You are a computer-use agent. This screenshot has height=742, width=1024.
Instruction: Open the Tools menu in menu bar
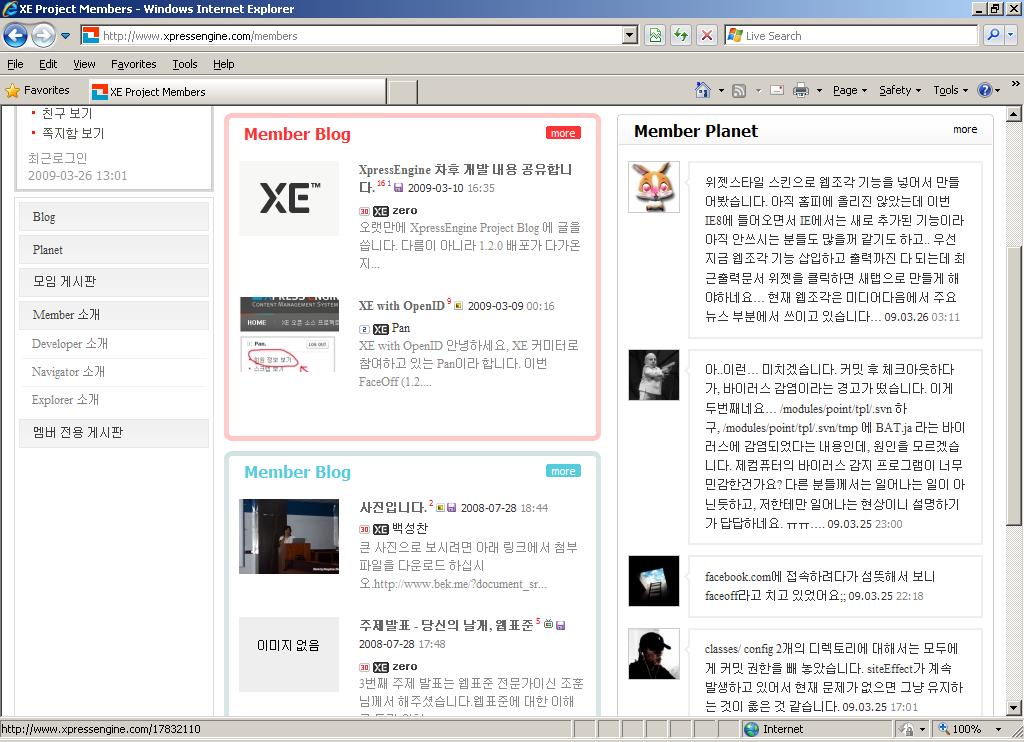185,64
